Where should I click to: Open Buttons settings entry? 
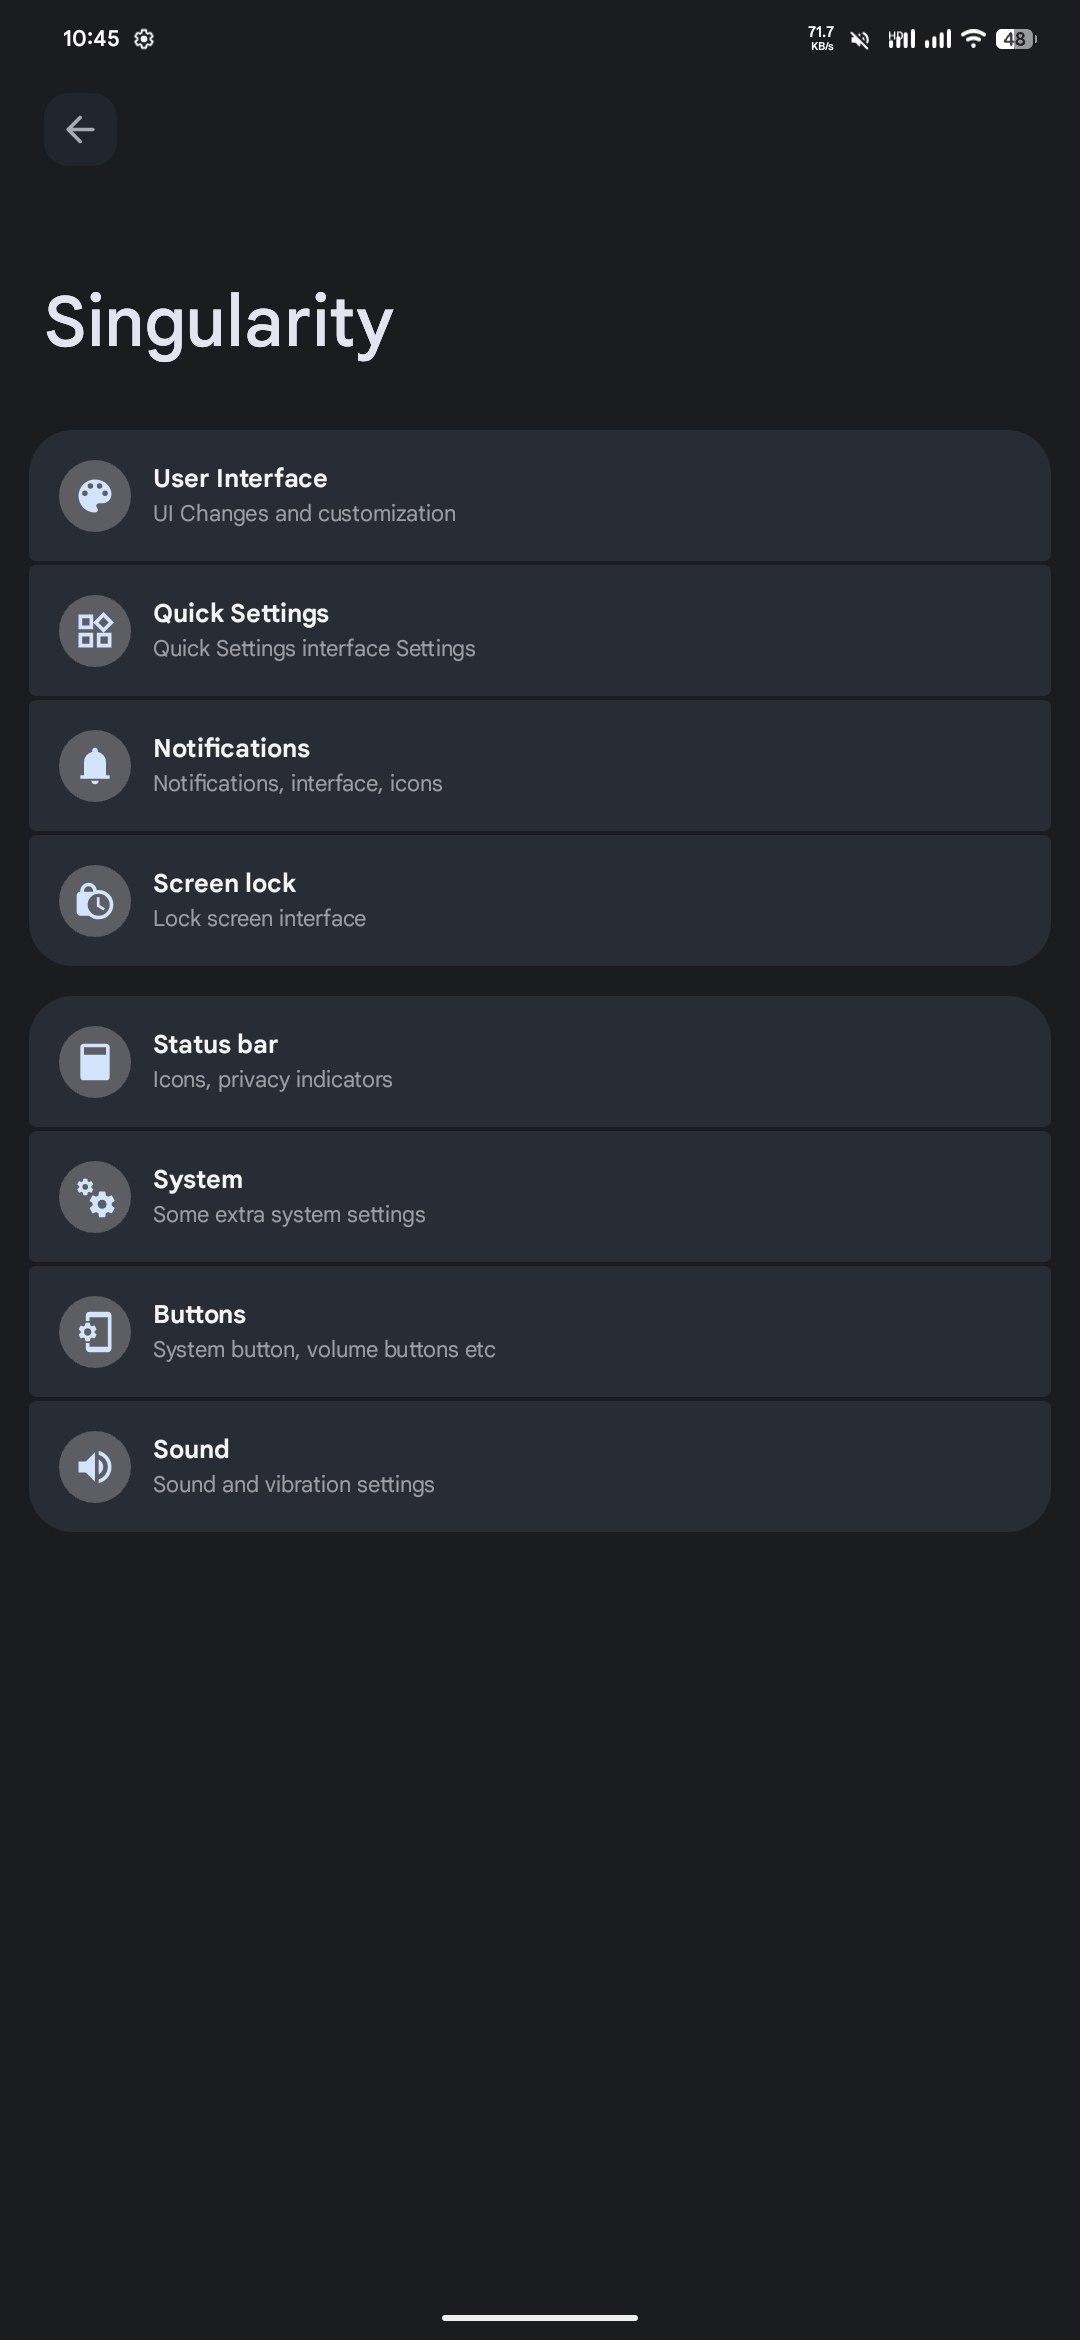click(540, 1332)
